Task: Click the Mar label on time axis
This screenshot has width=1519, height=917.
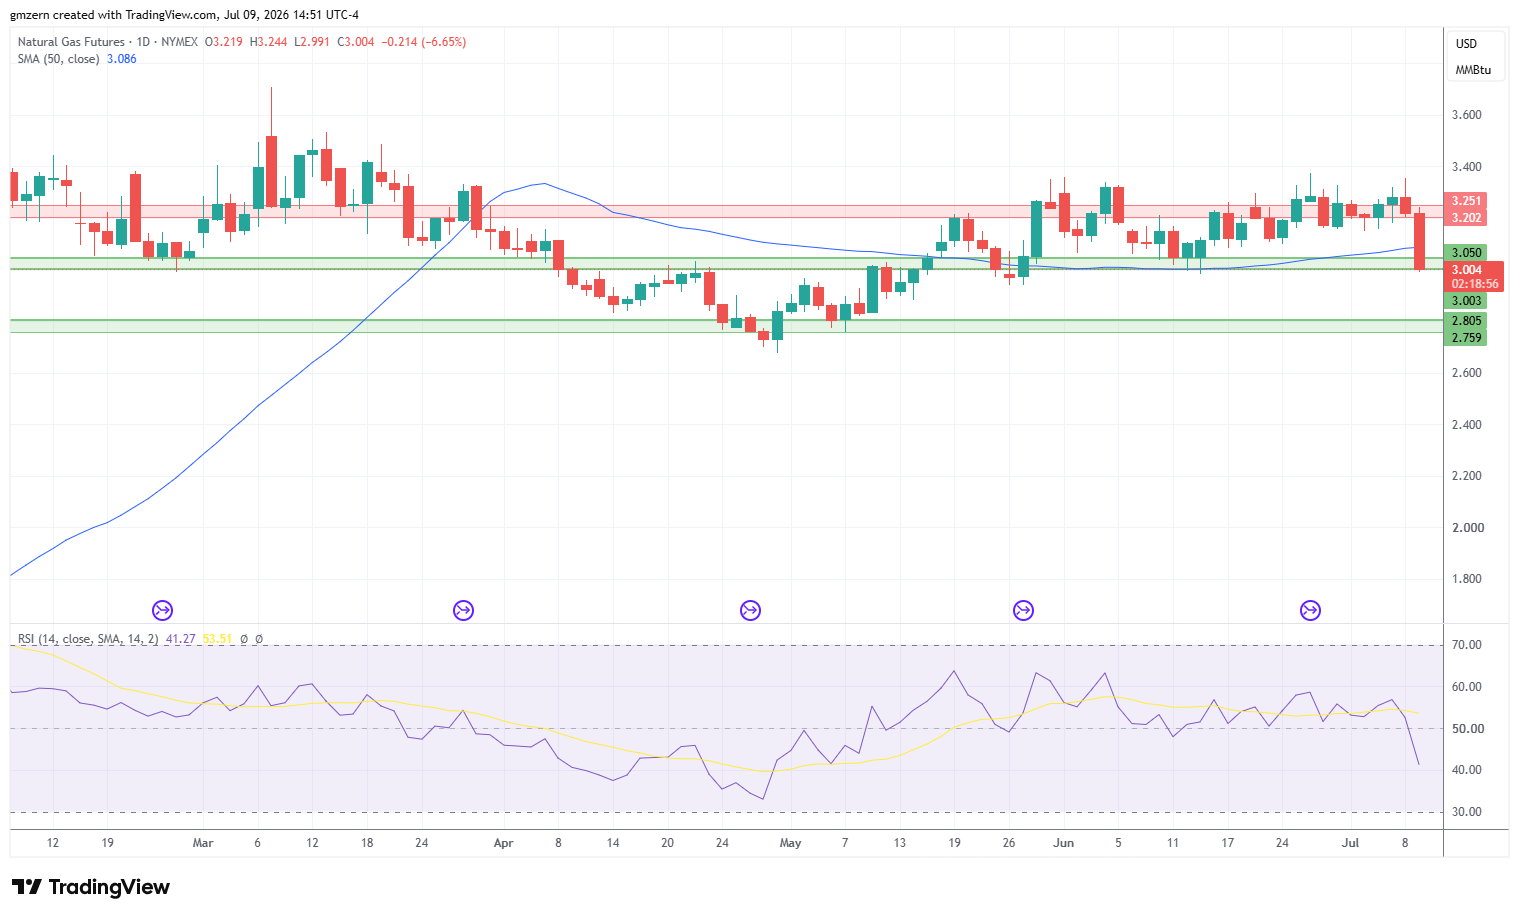Action: [203, 843]
